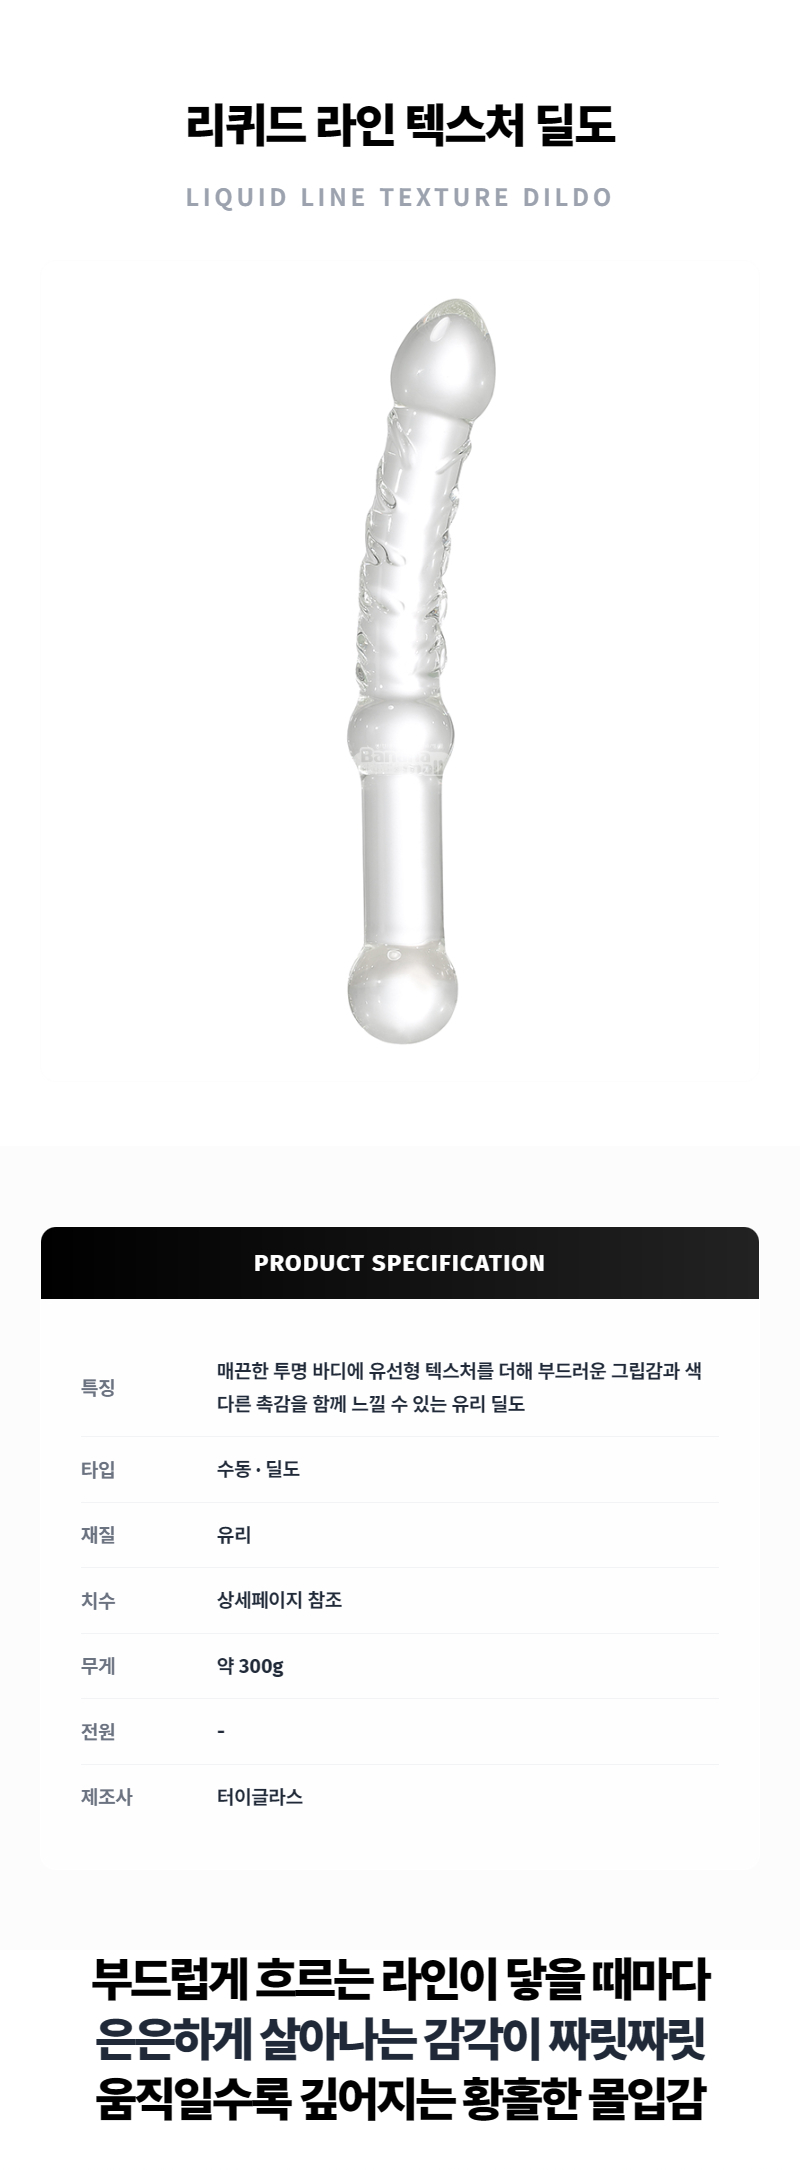This screenshot has height=2170, width=800.
Task: Select the 전원 row label
Action: (98, 1731)
